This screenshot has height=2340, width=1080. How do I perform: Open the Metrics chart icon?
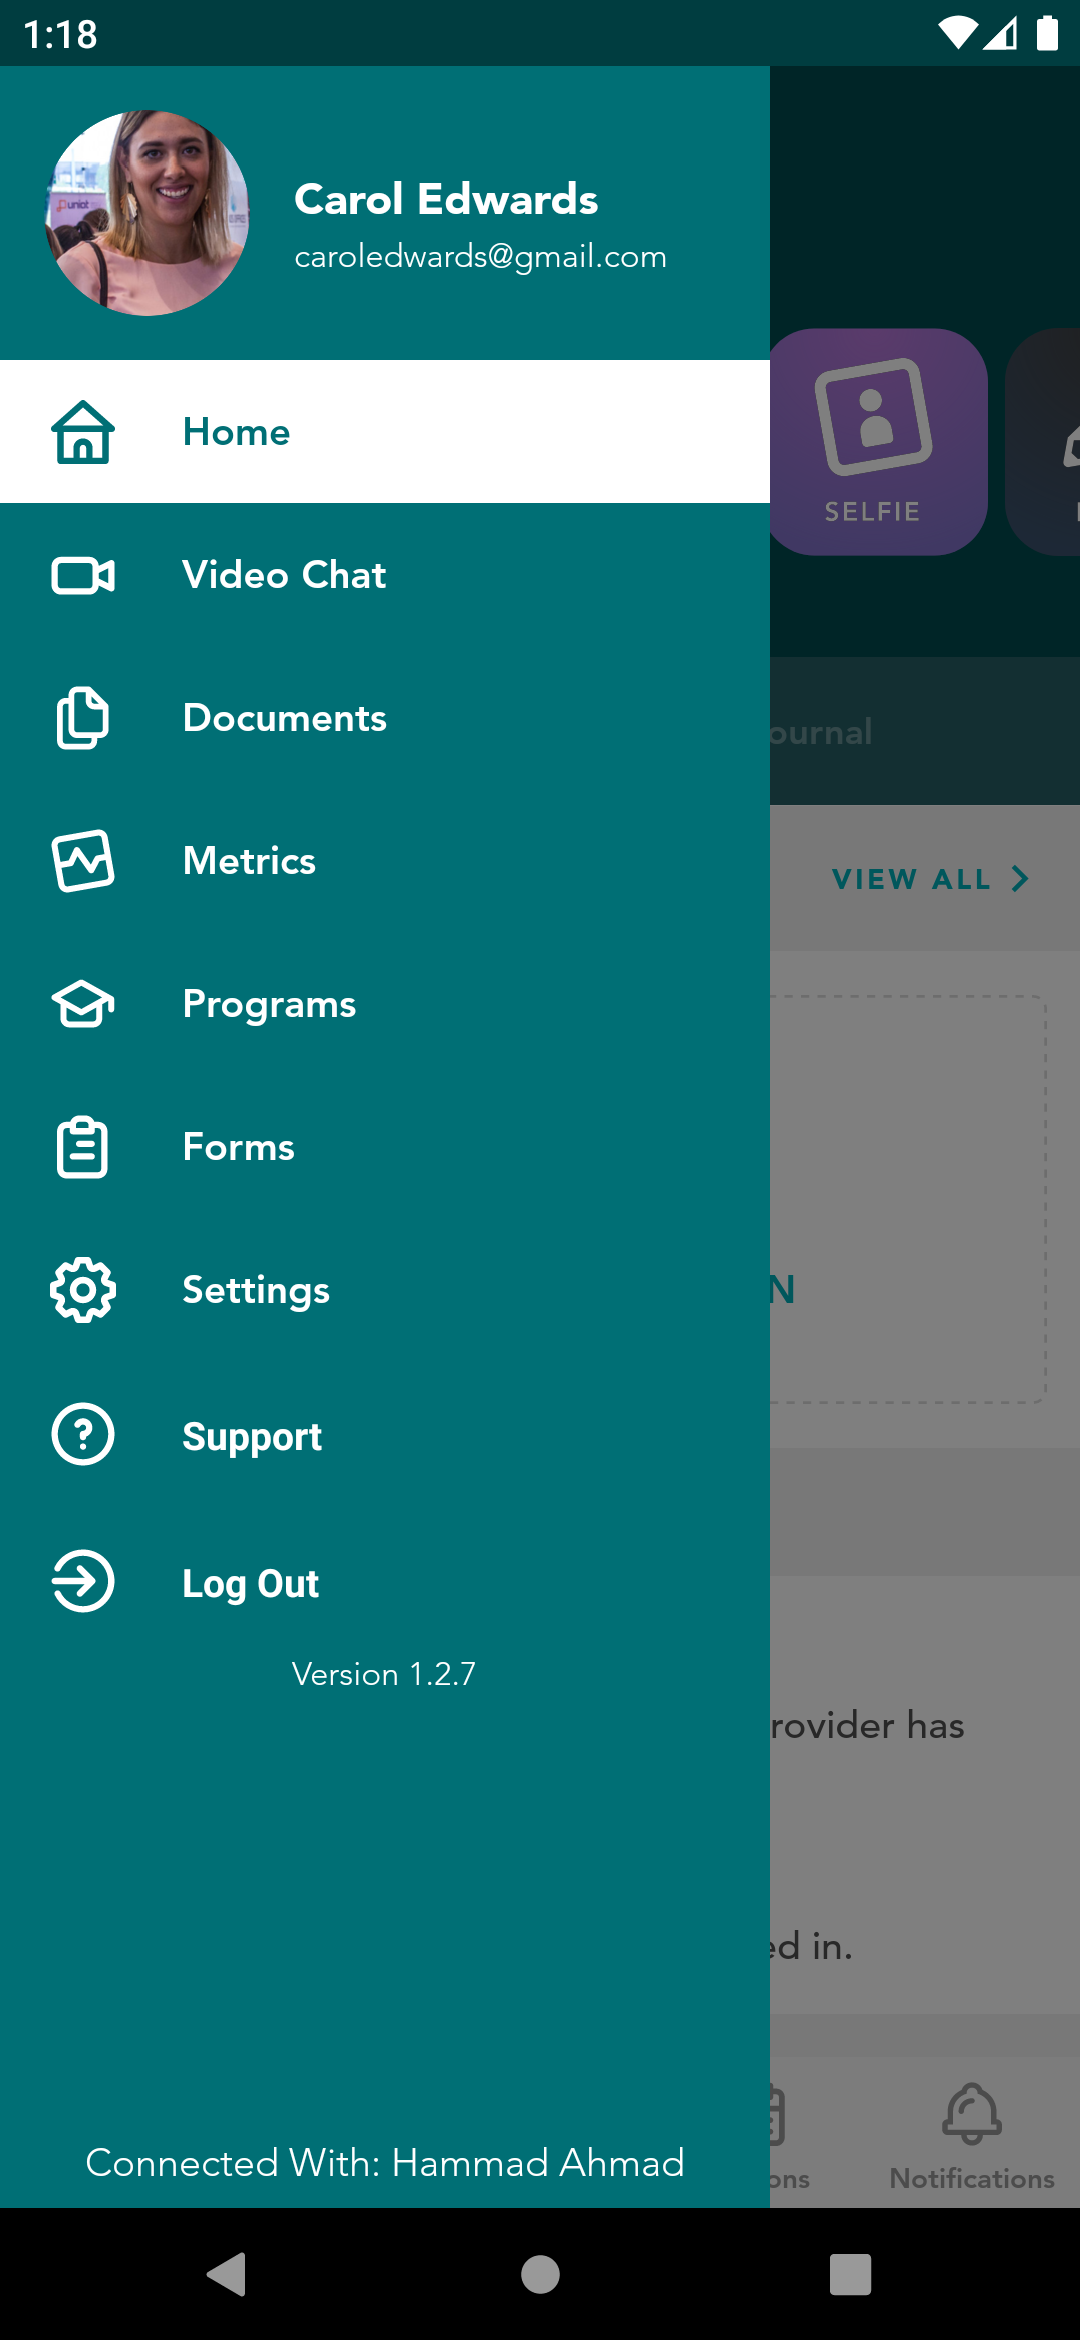point(83,861)
